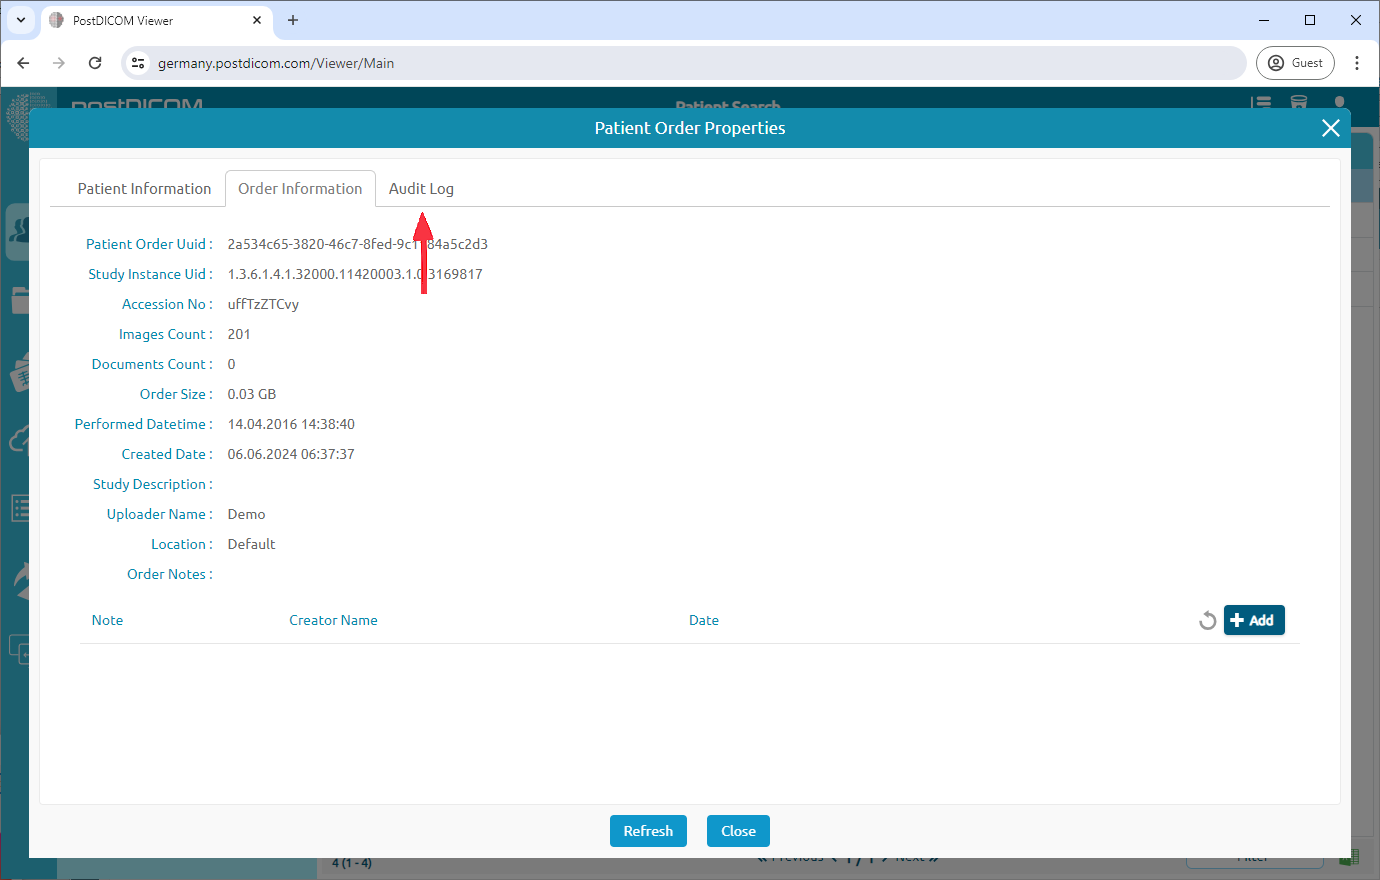Switch to the Patient Information tab

pyautogui.click(x=144, y=188)
